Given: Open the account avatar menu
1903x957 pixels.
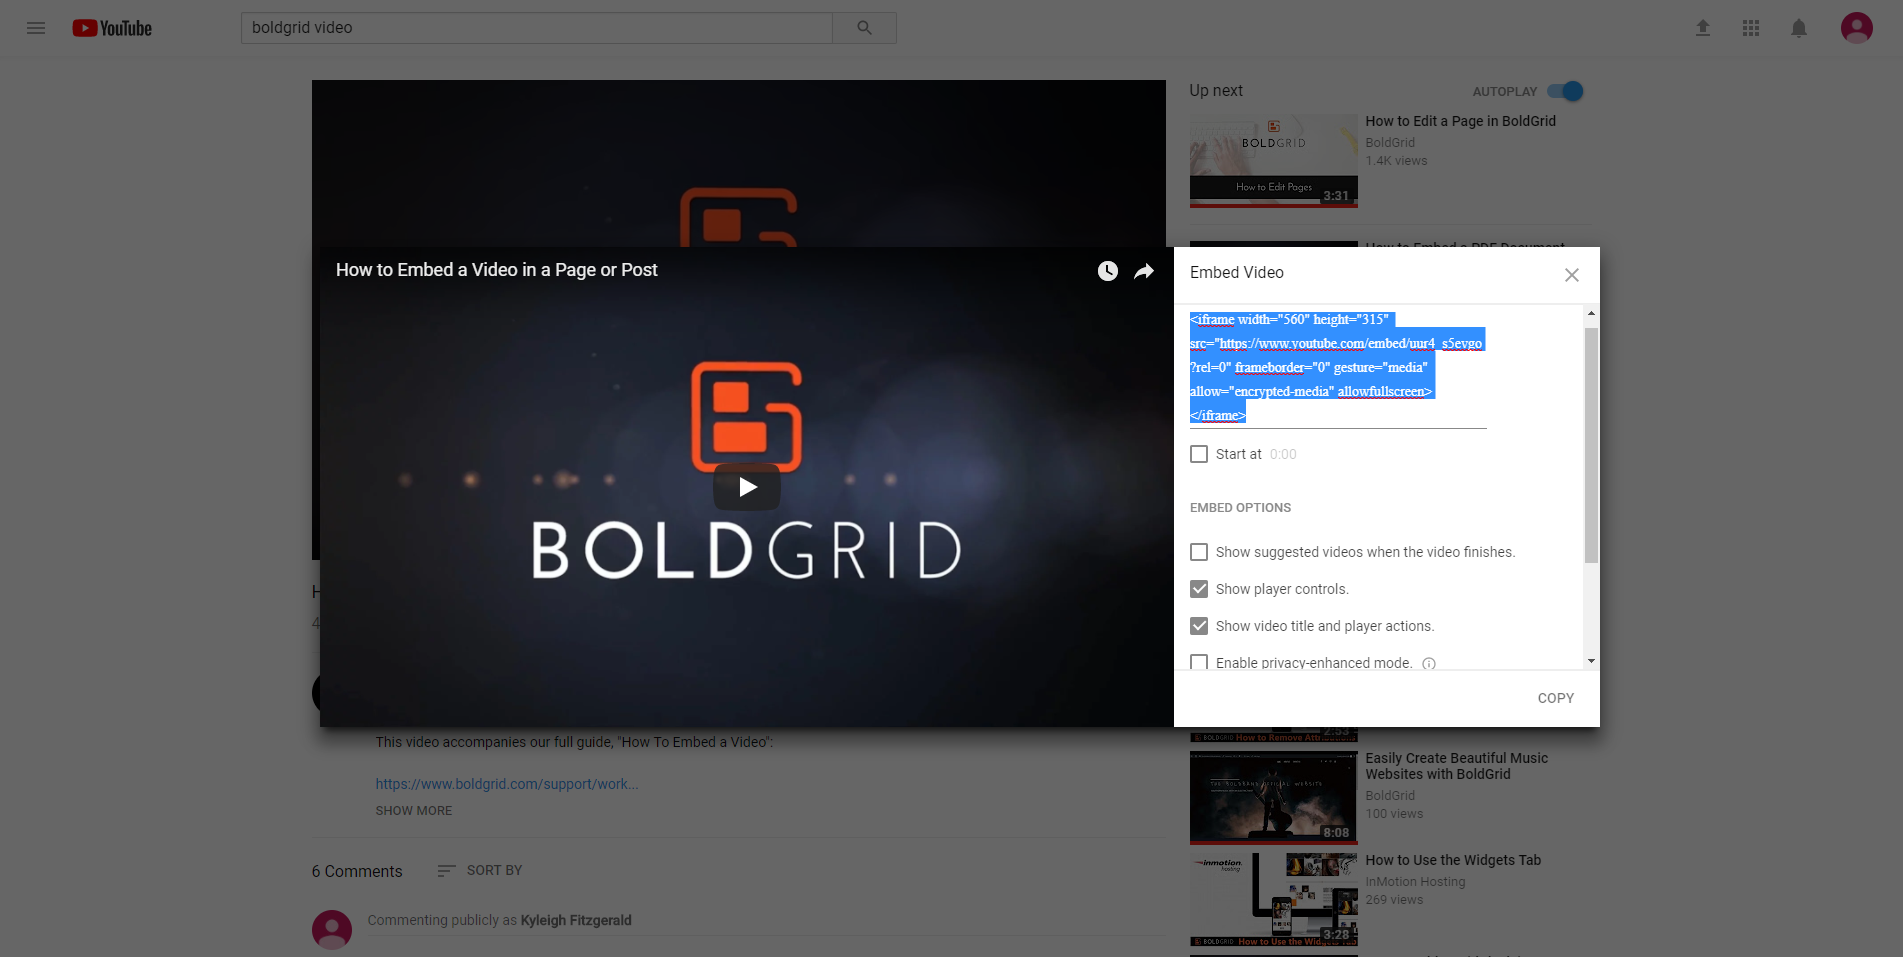Looking at the screenshot, I should pyautogui.click(x=1857, y=28).
